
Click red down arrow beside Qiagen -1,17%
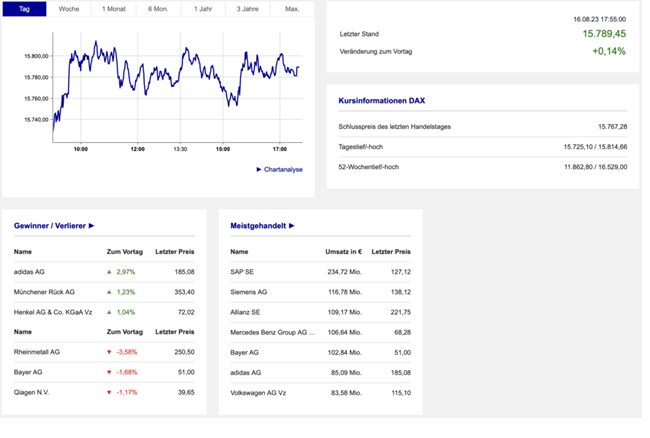pos(110,392)
